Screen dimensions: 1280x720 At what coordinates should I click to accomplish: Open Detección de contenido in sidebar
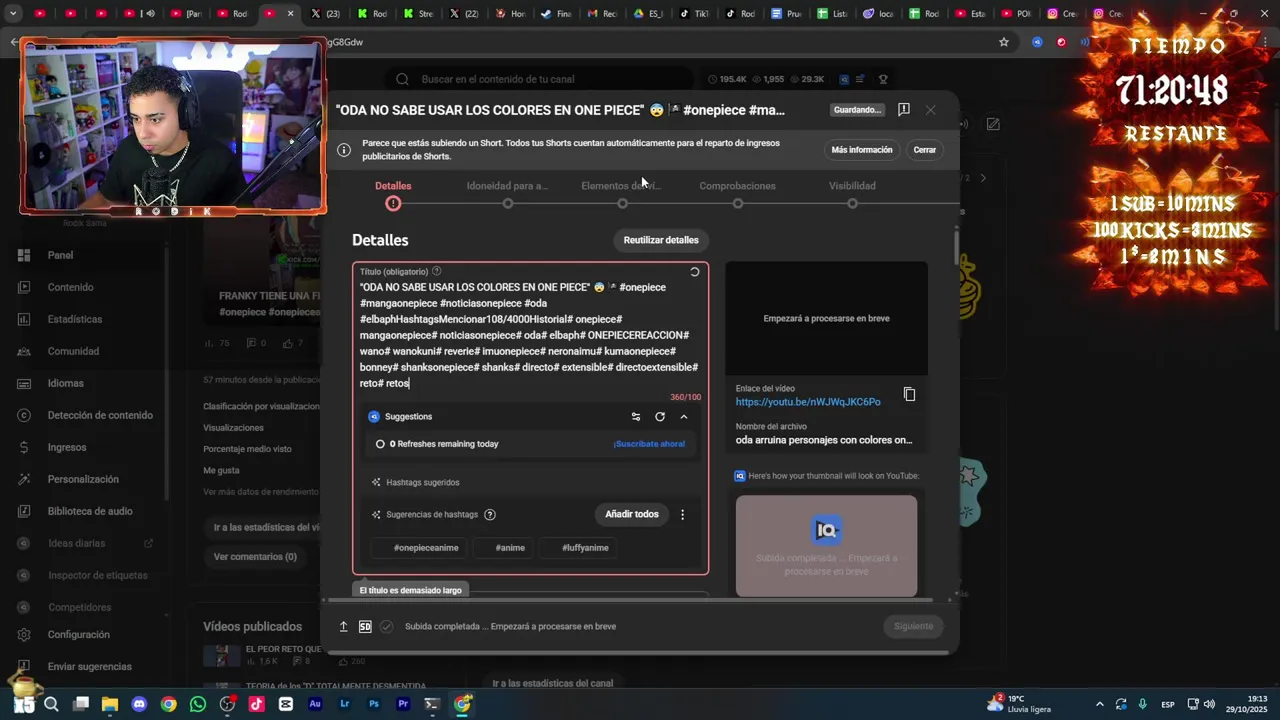[100, 415]
